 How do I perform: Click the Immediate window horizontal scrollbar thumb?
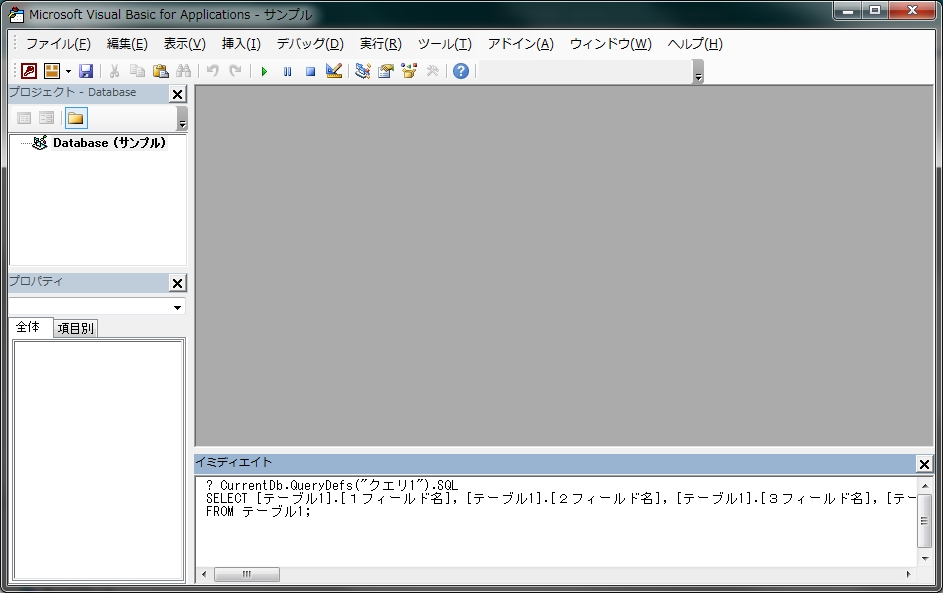click(246, 574)
